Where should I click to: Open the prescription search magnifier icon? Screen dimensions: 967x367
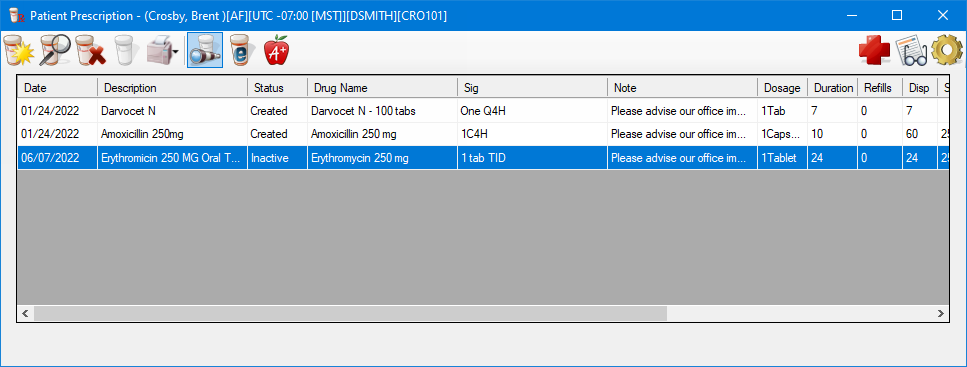pos(55,51)
